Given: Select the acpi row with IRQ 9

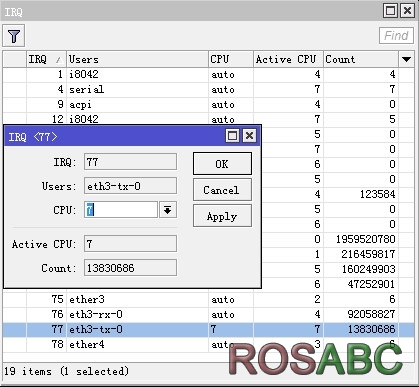Looking at the screenshot, I should pos(208,104).
